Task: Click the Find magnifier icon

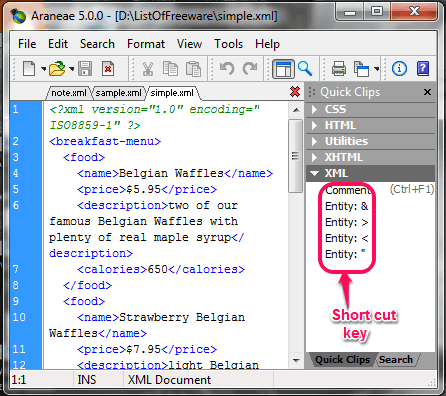Action: (305, 68)
